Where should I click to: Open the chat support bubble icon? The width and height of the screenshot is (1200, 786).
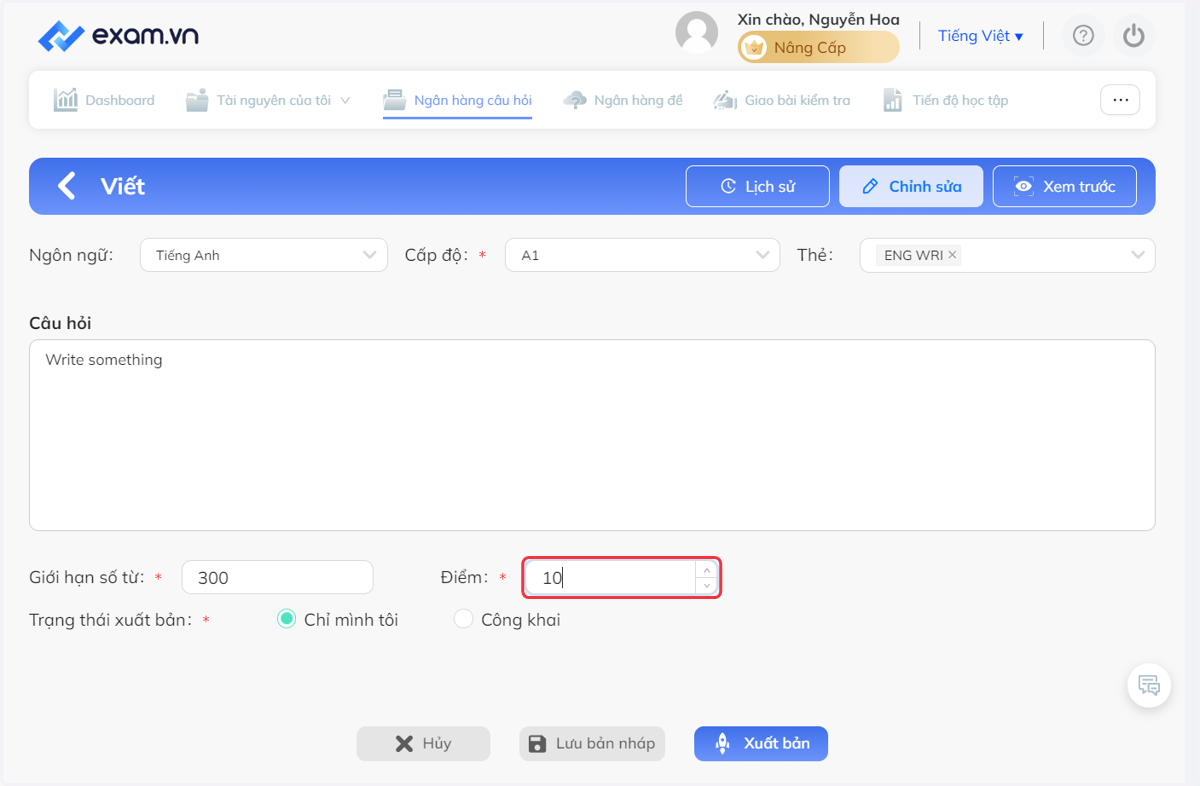point(1149,685)
